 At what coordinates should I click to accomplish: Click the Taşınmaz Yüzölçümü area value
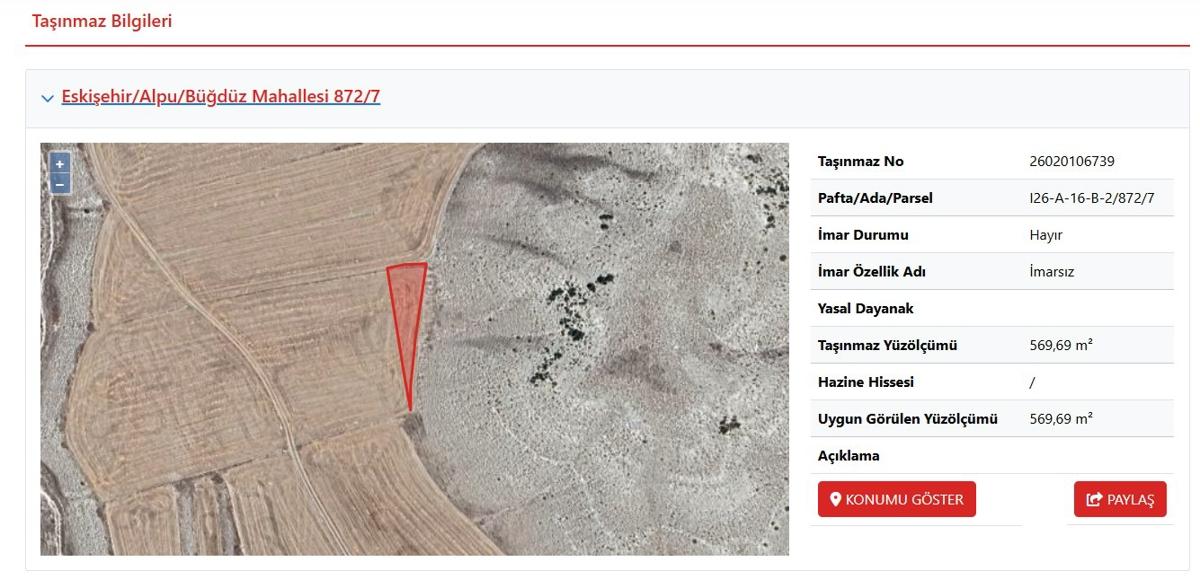pyautogui.click(x=1061, y=345)
